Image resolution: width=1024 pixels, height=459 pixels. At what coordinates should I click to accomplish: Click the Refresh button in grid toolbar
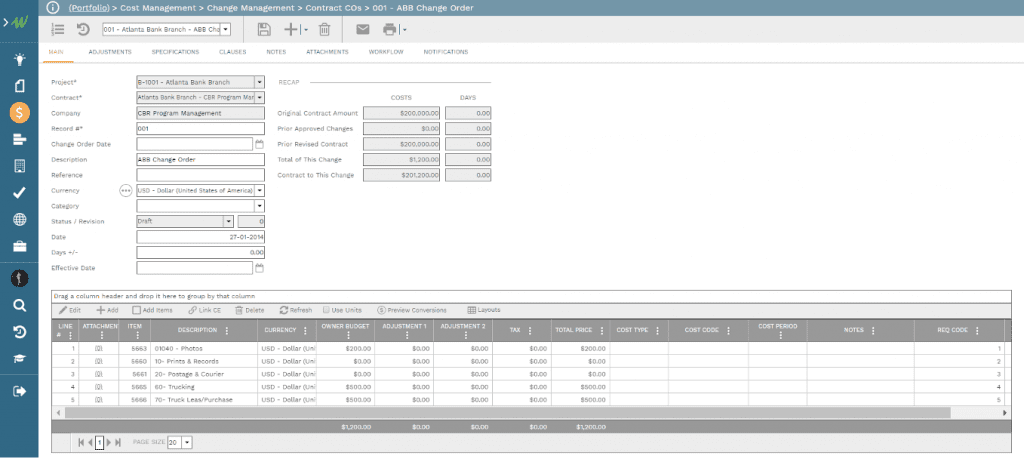tap(296, 310)
